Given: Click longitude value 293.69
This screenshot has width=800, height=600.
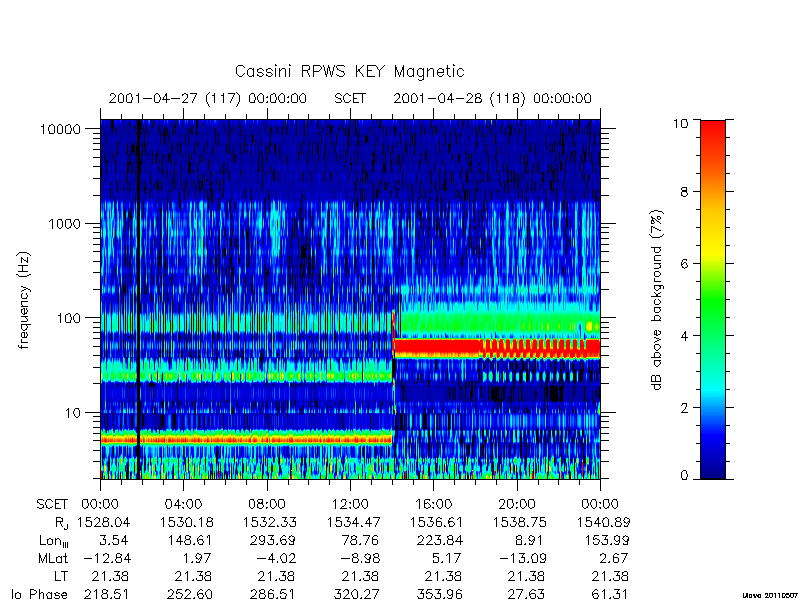Looking at the screenshot, I should 273,540.
